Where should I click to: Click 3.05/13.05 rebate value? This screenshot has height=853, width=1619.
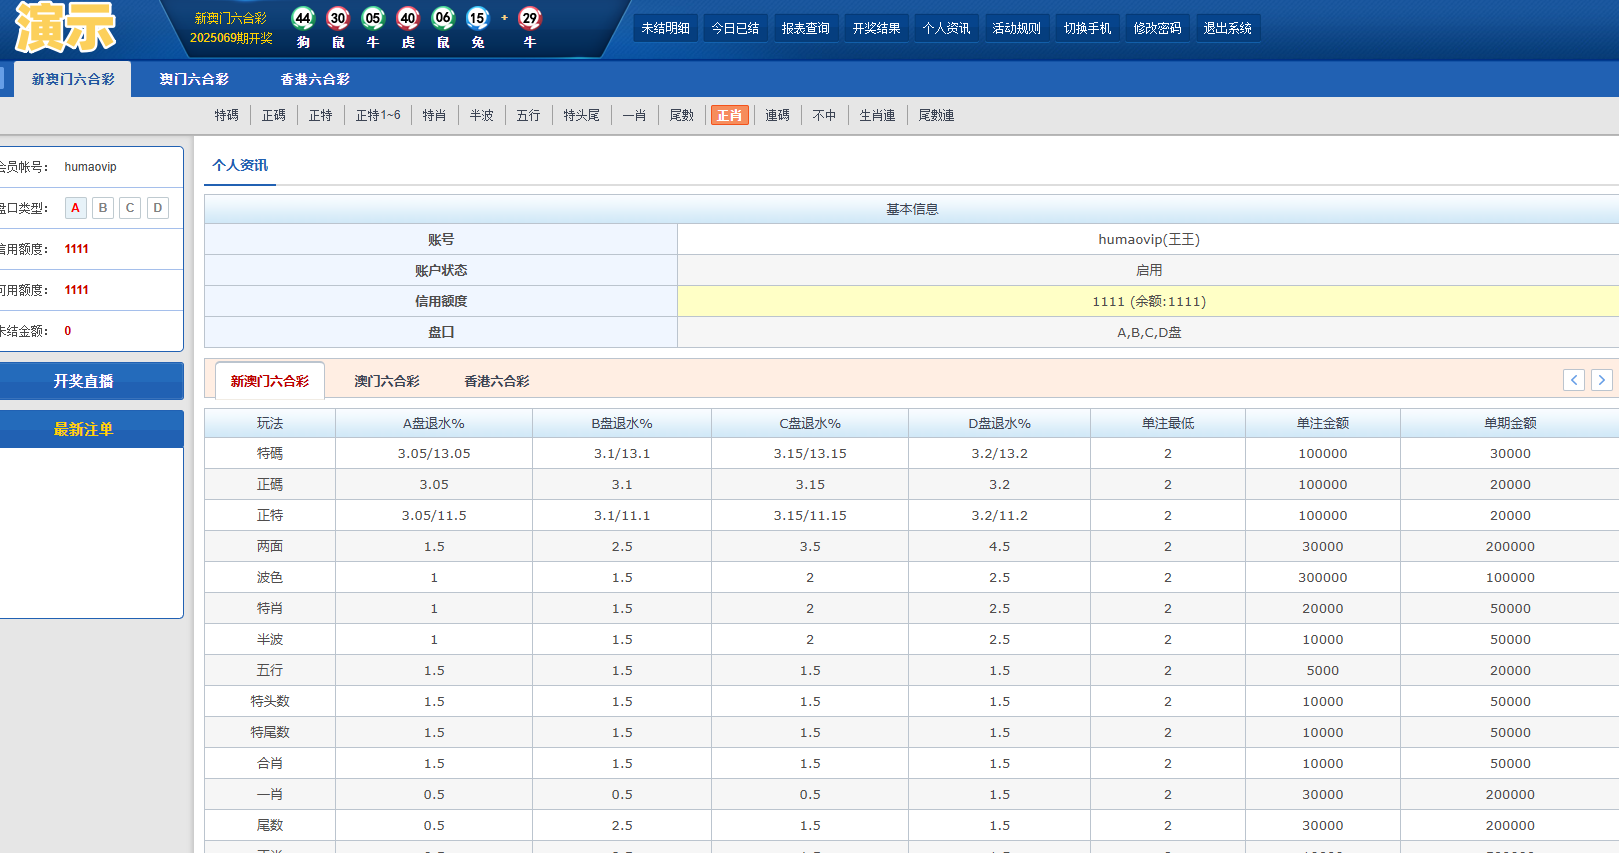[x=434, y=453]
